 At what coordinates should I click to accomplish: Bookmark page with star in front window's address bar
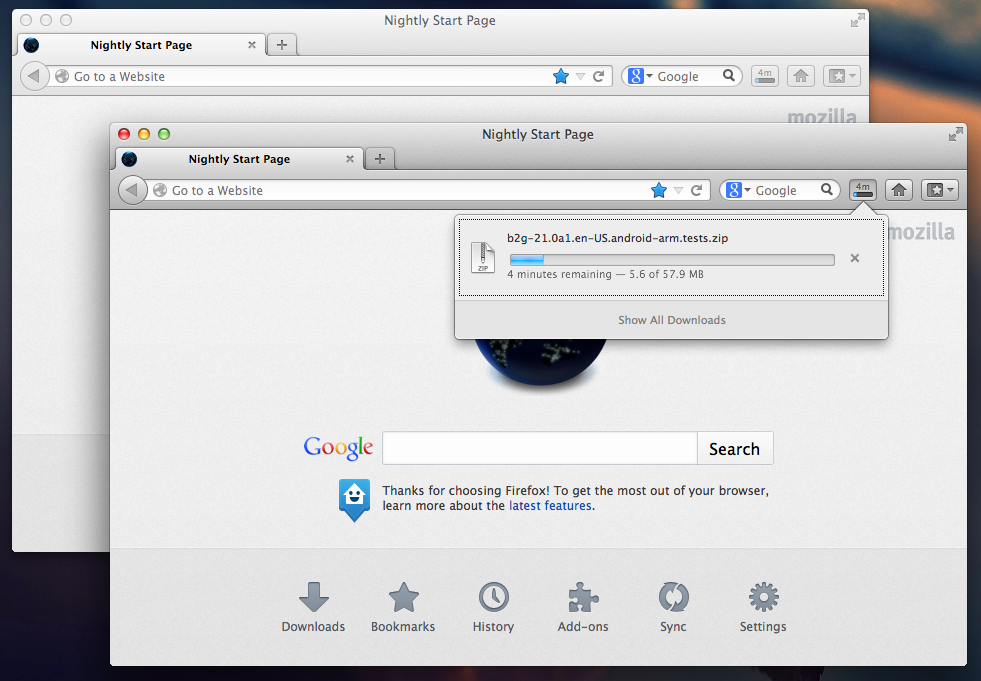(x=659, y=190)
